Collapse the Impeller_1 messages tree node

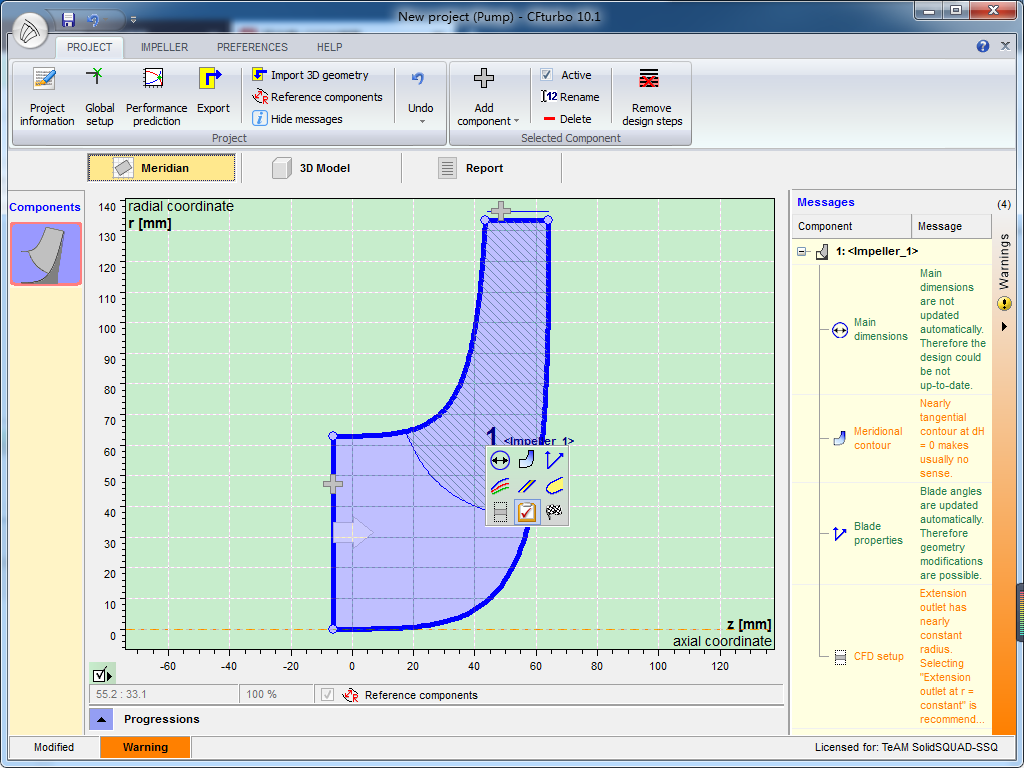[x=802, y=251]
